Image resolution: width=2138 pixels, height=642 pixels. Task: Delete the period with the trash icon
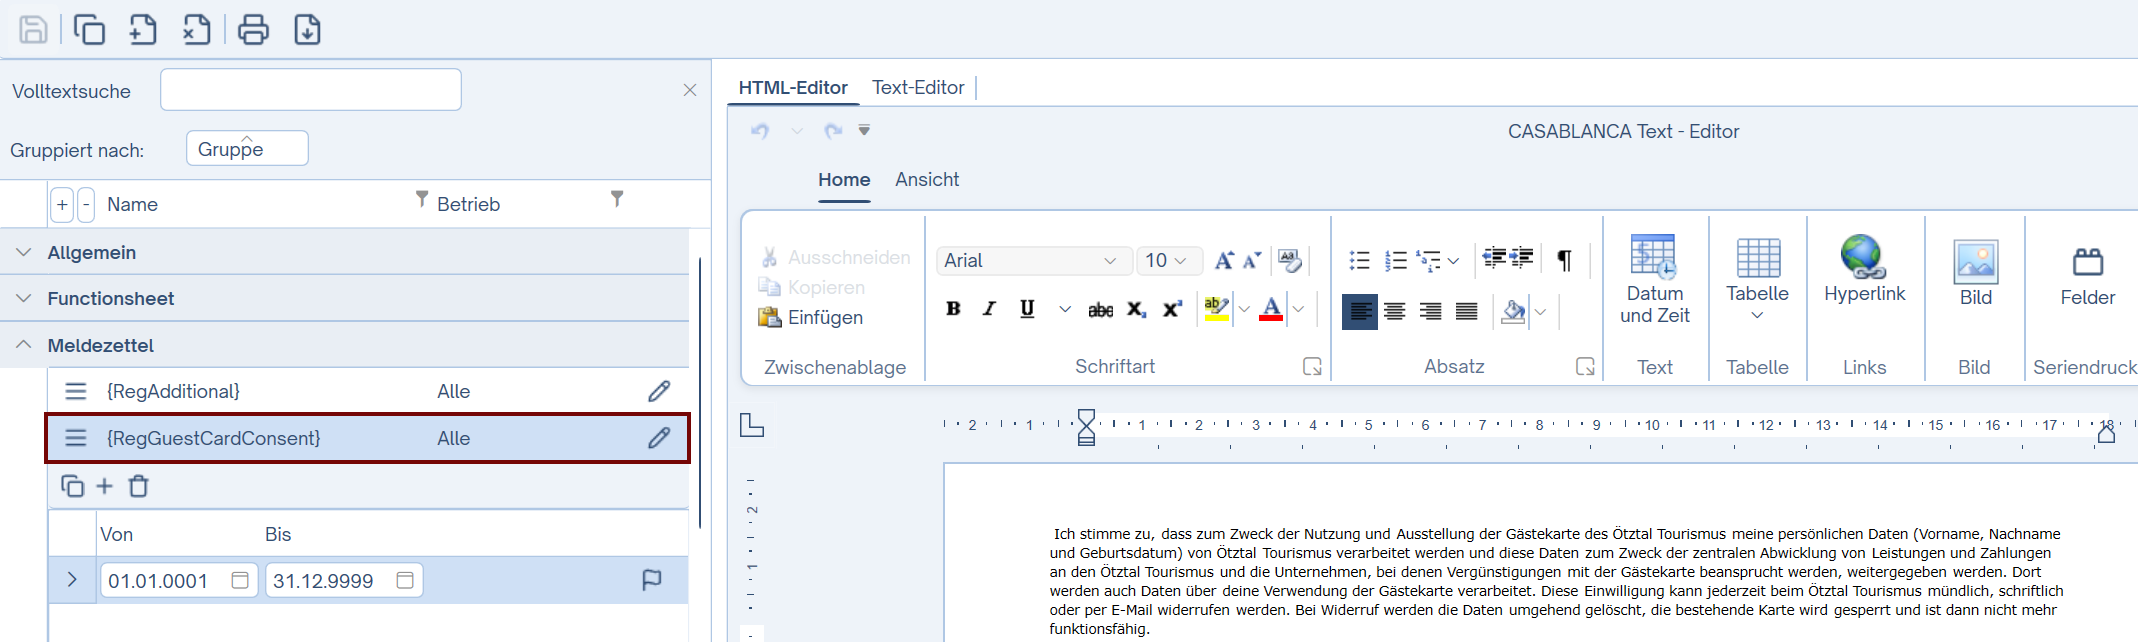pos(139,486)
